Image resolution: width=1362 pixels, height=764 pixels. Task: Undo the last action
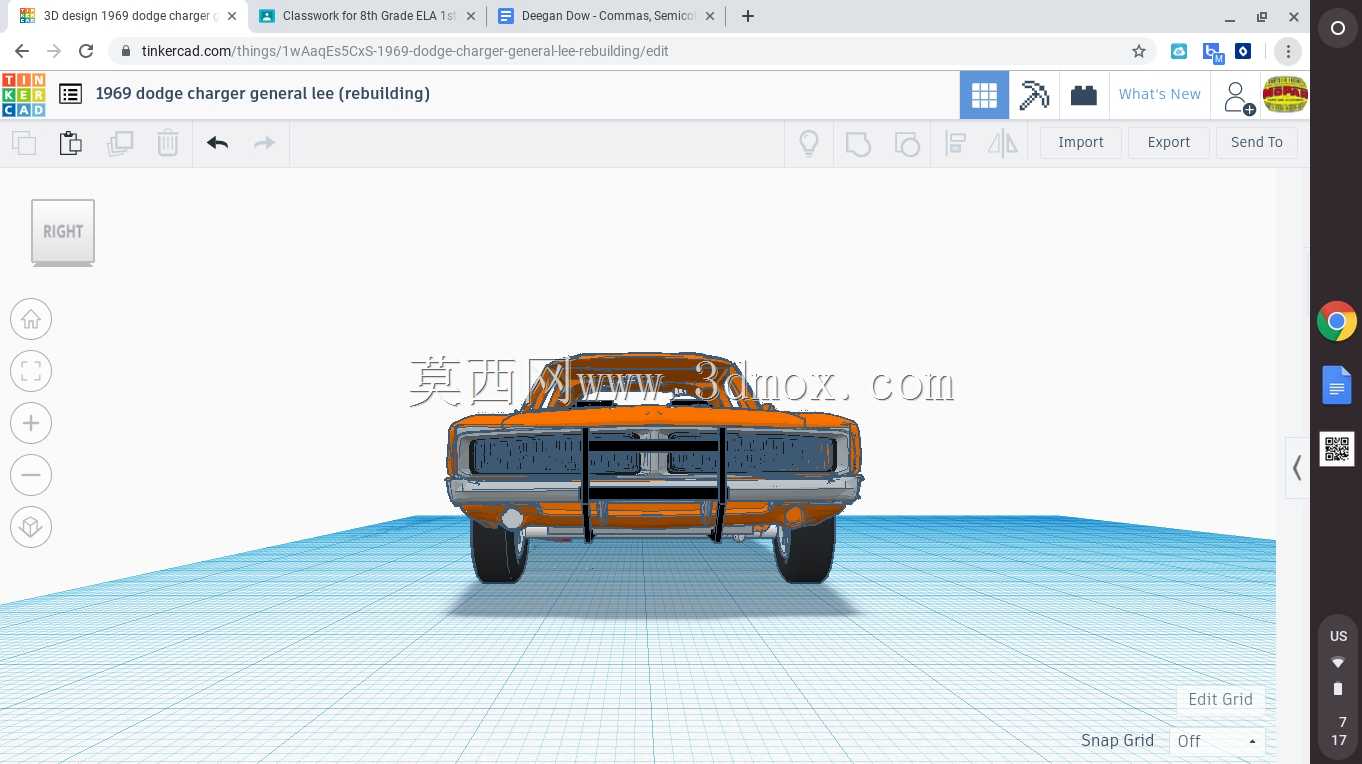coord(218,143)
